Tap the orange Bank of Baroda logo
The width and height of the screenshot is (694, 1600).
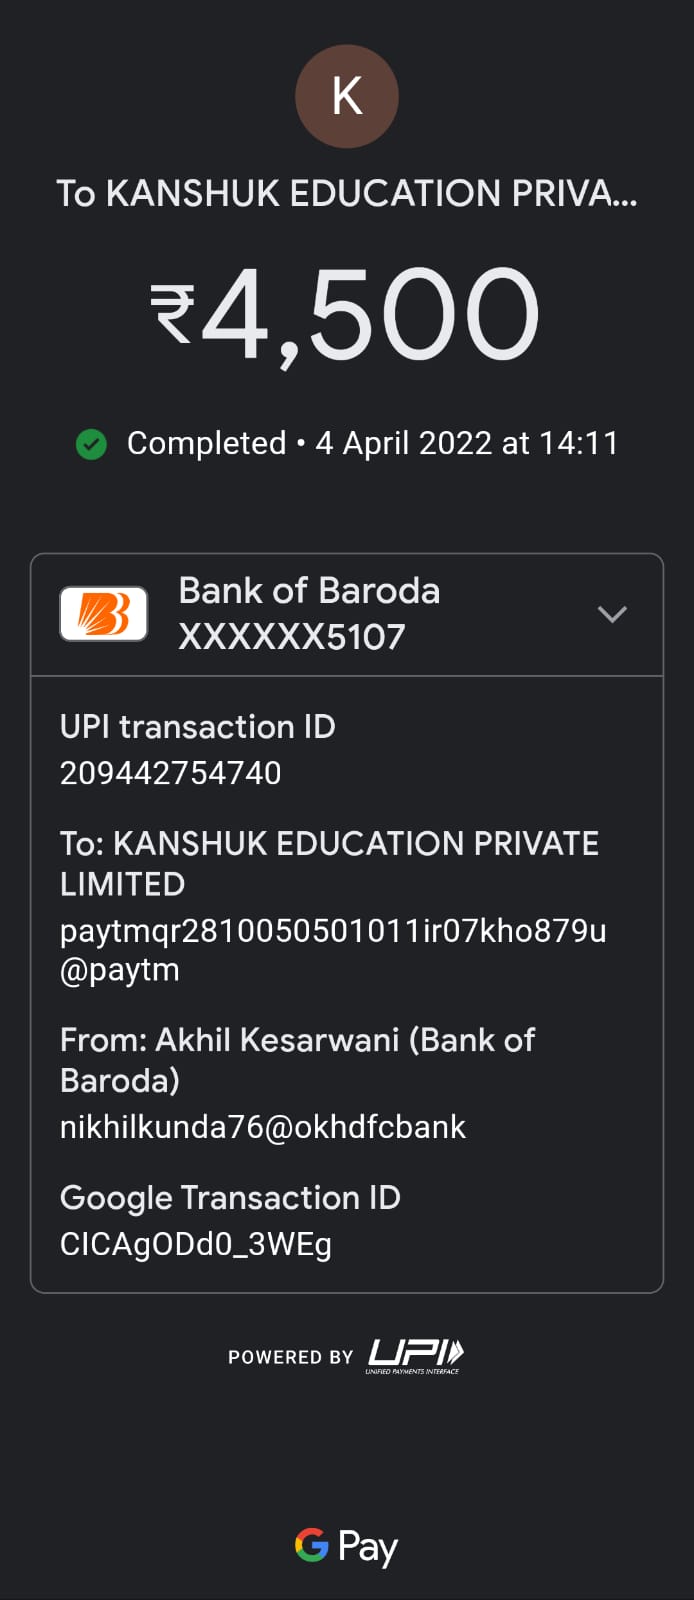pos(104,614)
